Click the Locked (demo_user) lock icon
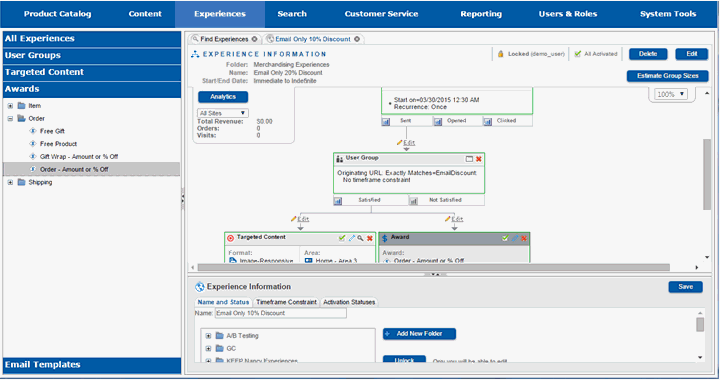The image size is (720, 380). (x=501, y=54)
